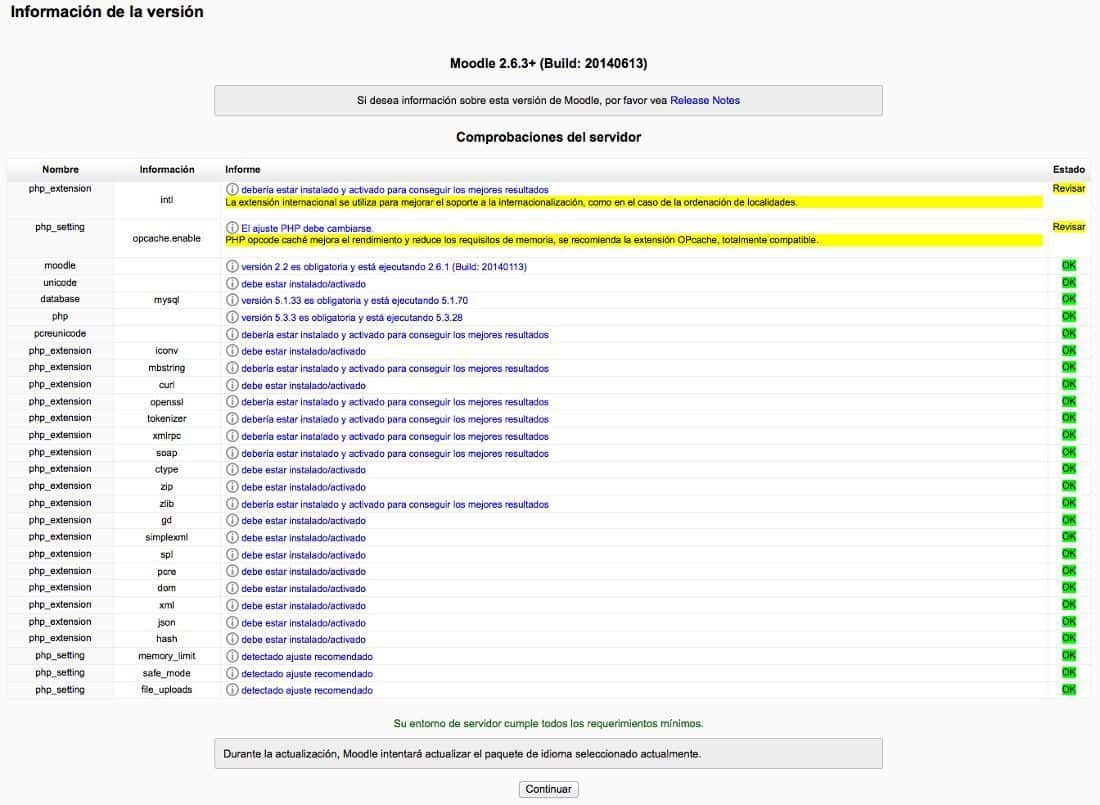
Task: Click the info icon for the dom extension
Action: click(232, 588)
